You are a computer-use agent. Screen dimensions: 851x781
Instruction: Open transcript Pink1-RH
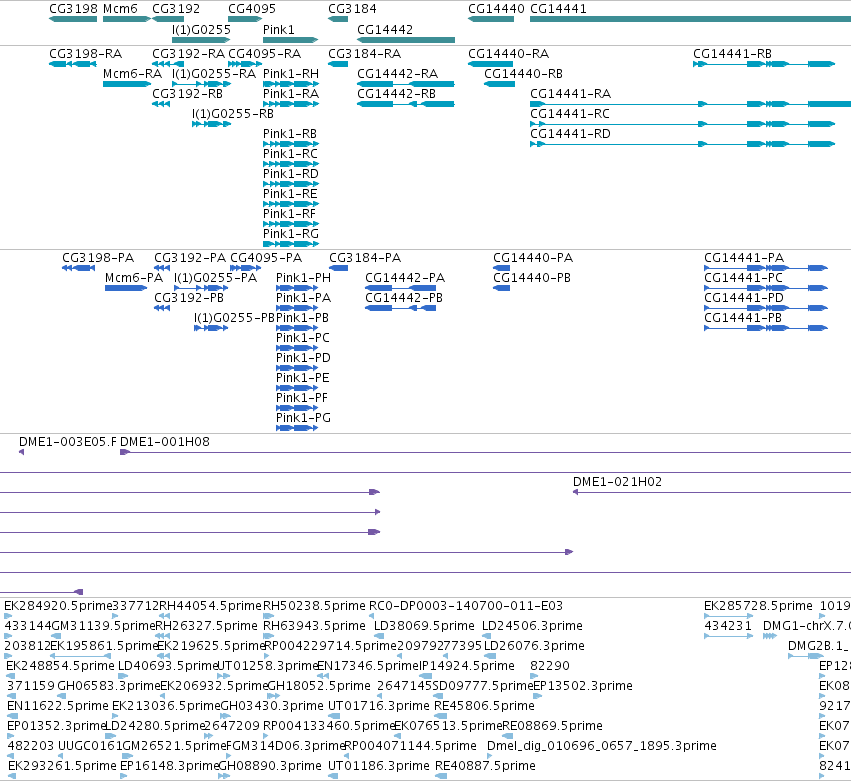[x=291, y=73]
